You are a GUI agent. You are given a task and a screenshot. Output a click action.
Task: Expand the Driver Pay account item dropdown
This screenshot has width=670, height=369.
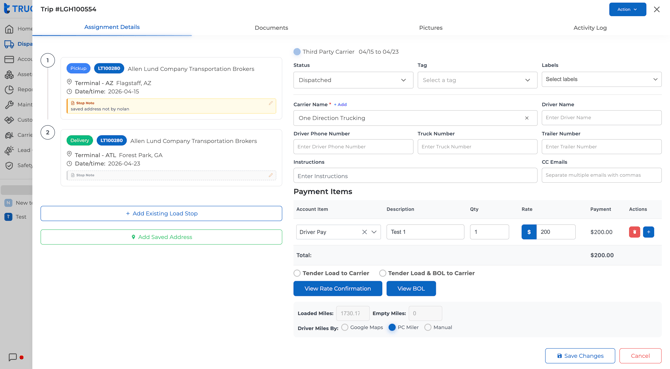(374, 232)
